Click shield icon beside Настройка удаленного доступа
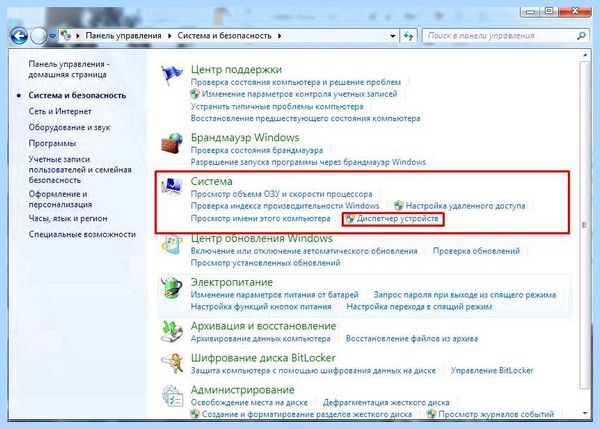The image size is (600, 429). pos(399,206)
